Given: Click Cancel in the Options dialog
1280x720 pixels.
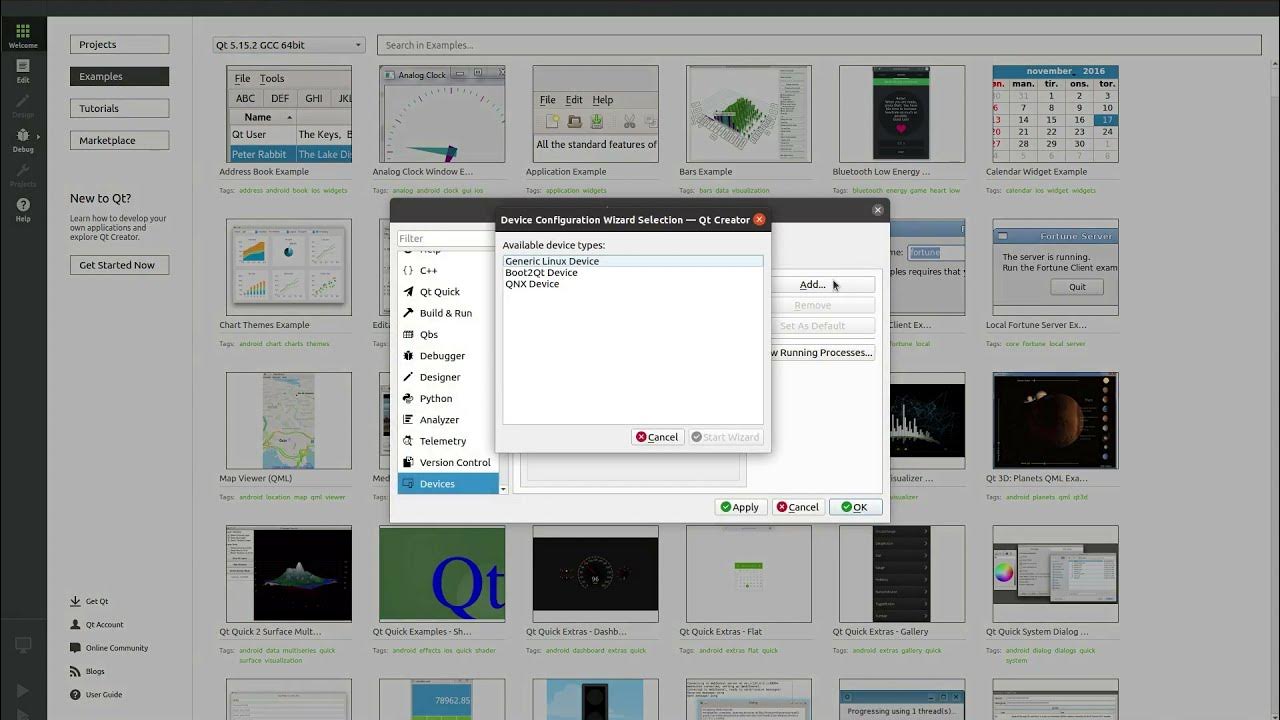Looking at the screenshot, I should click(x=798, y=507).
